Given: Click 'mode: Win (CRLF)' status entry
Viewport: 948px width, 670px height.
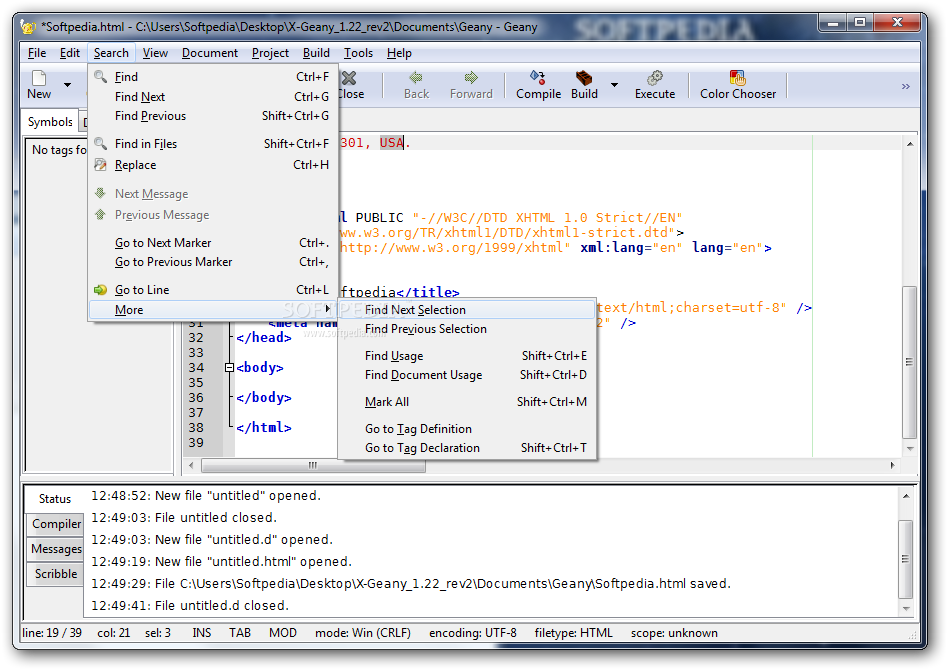Looking at the screenshot, I should (x=363, y=633).
